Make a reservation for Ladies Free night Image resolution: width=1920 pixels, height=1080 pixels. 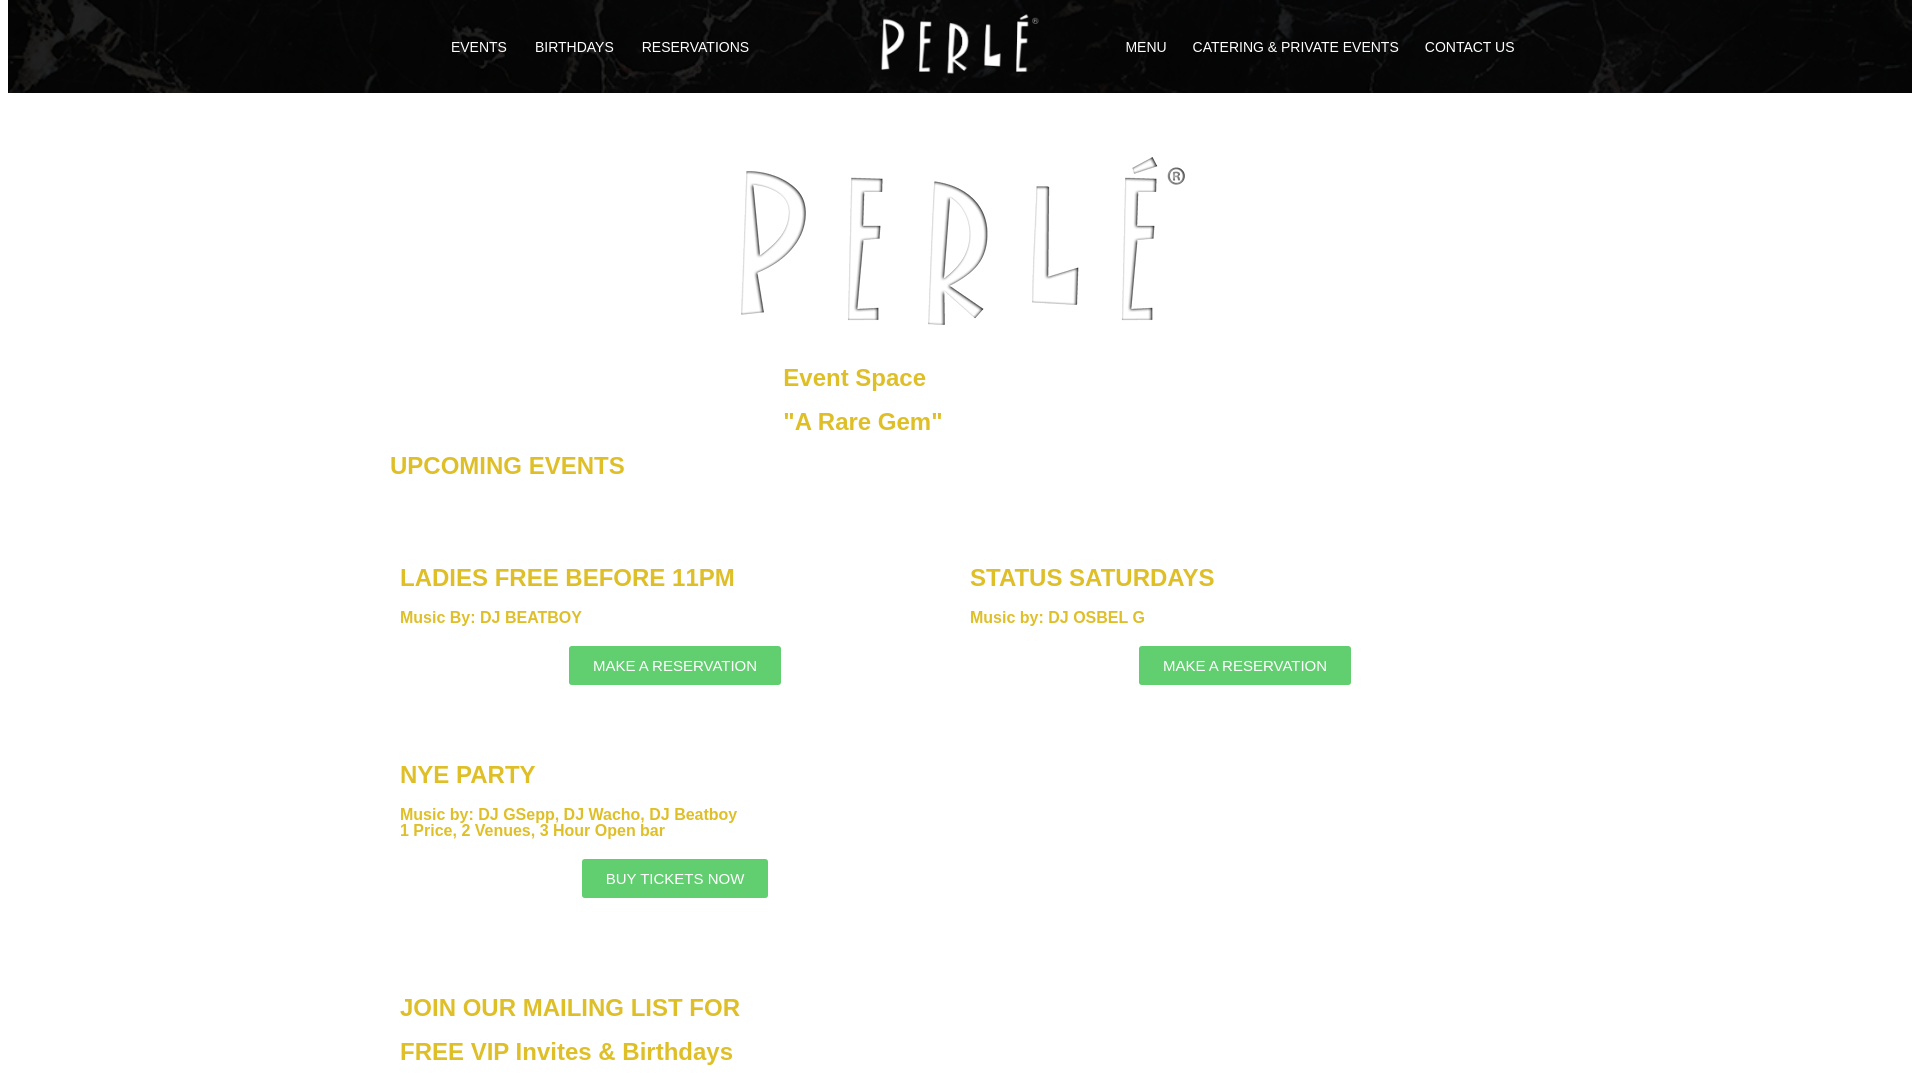pyautogui.click(x=675, y=666)
